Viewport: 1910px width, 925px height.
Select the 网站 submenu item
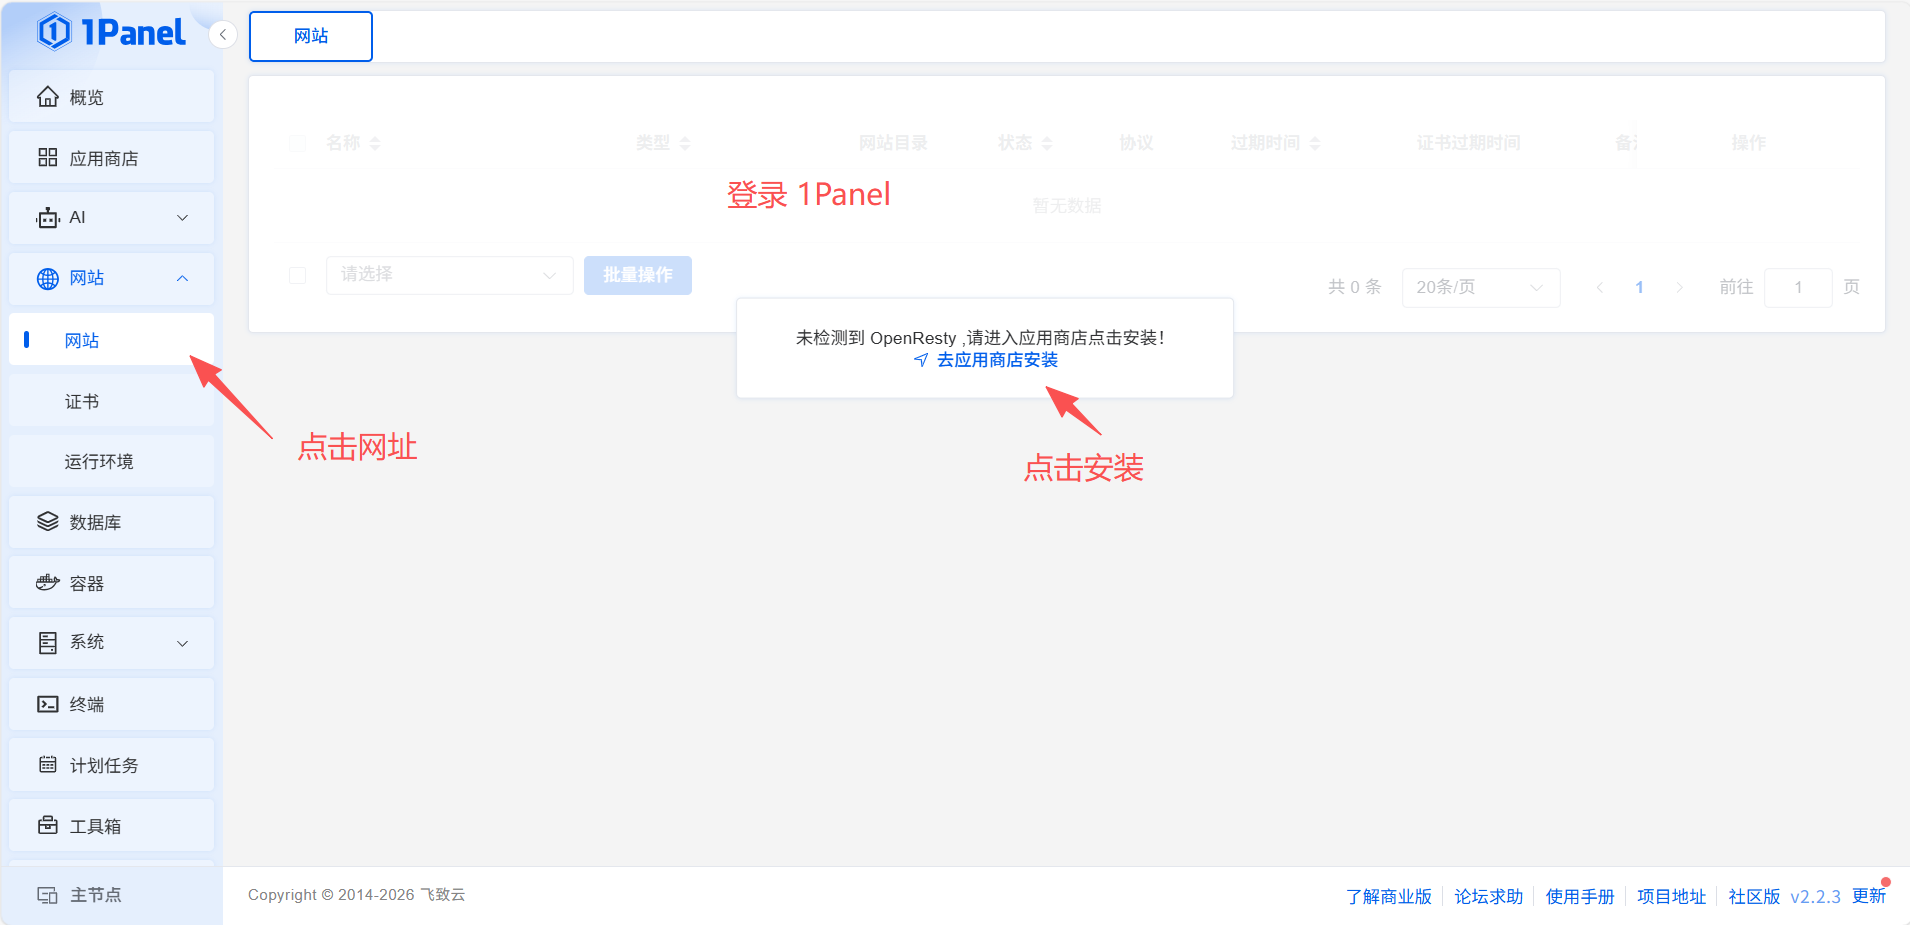click(111, 340)
